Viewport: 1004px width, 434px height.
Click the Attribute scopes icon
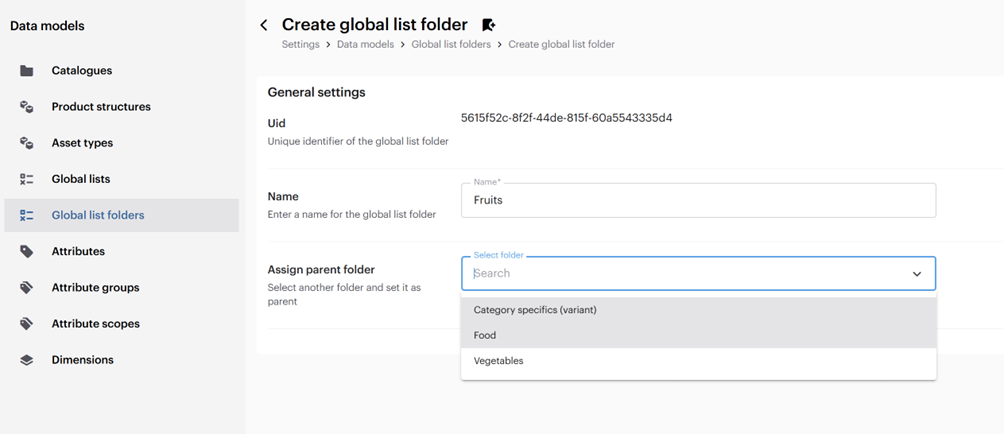27,324
